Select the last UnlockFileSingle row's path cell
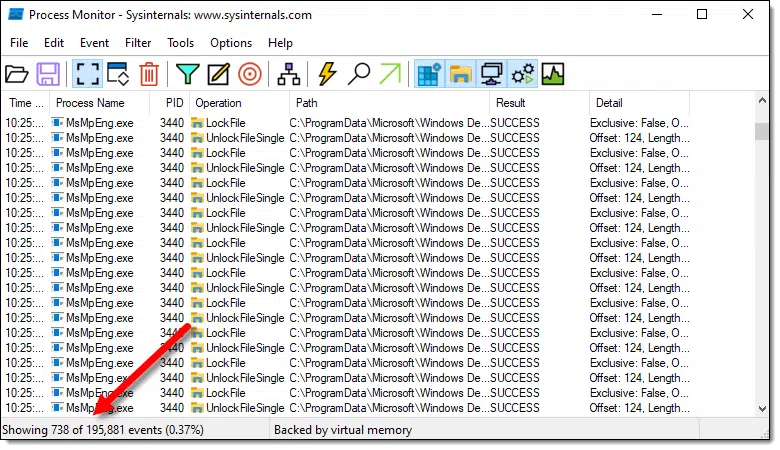The height and width of the screenshot is (450, 780). [x=389, y=408]
